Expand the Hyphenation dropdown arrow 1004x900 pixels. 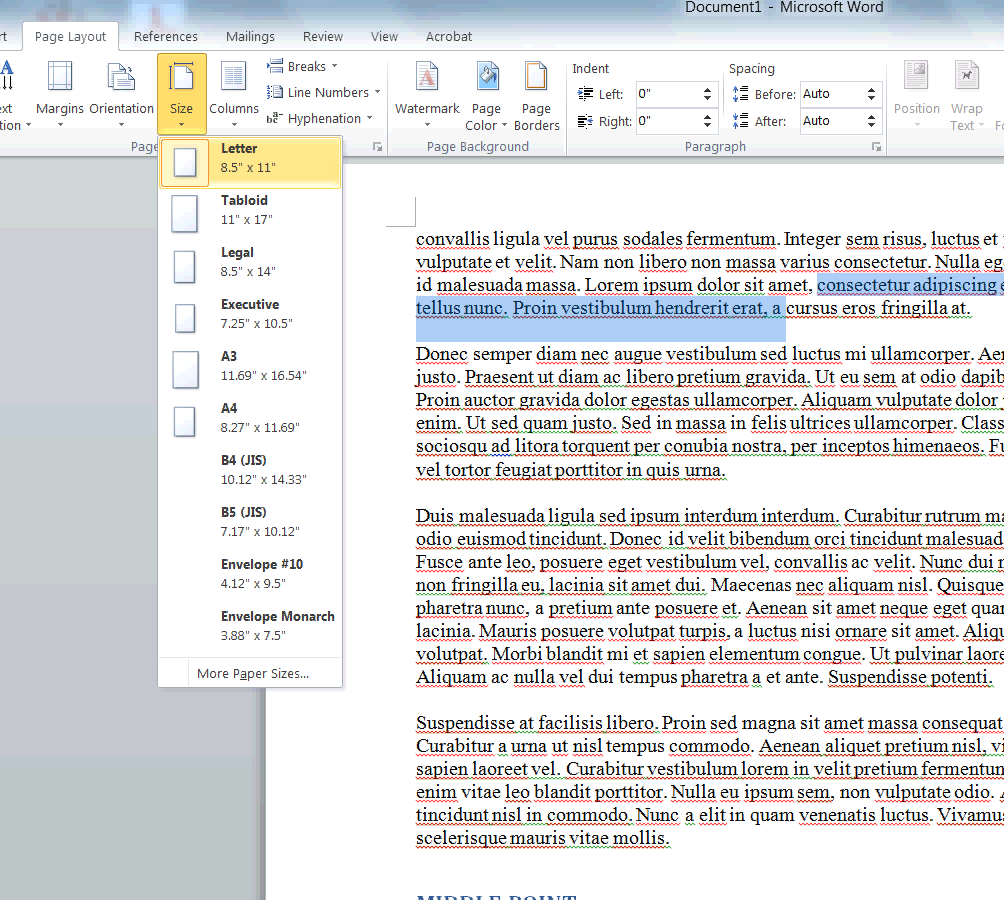[x=369, y=118]
